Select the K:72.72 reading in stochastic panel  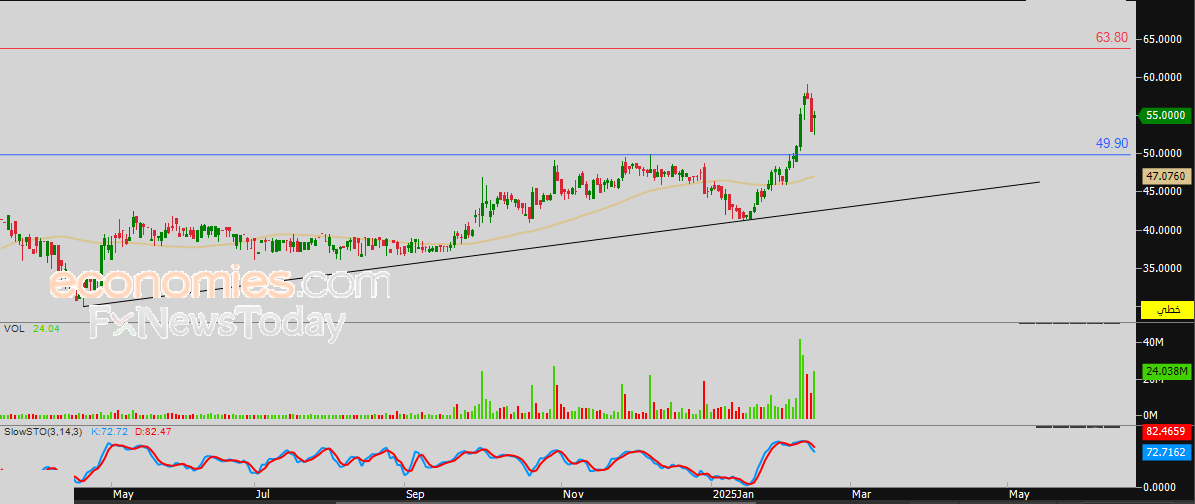111,431
